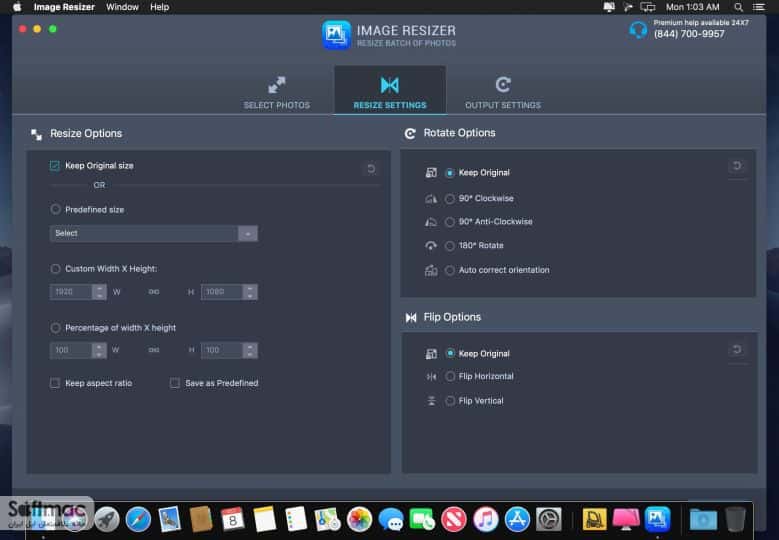Viewport: 779px width, 540px height.
Task: Open iTunes from the Dock
Action: (485, 520)
